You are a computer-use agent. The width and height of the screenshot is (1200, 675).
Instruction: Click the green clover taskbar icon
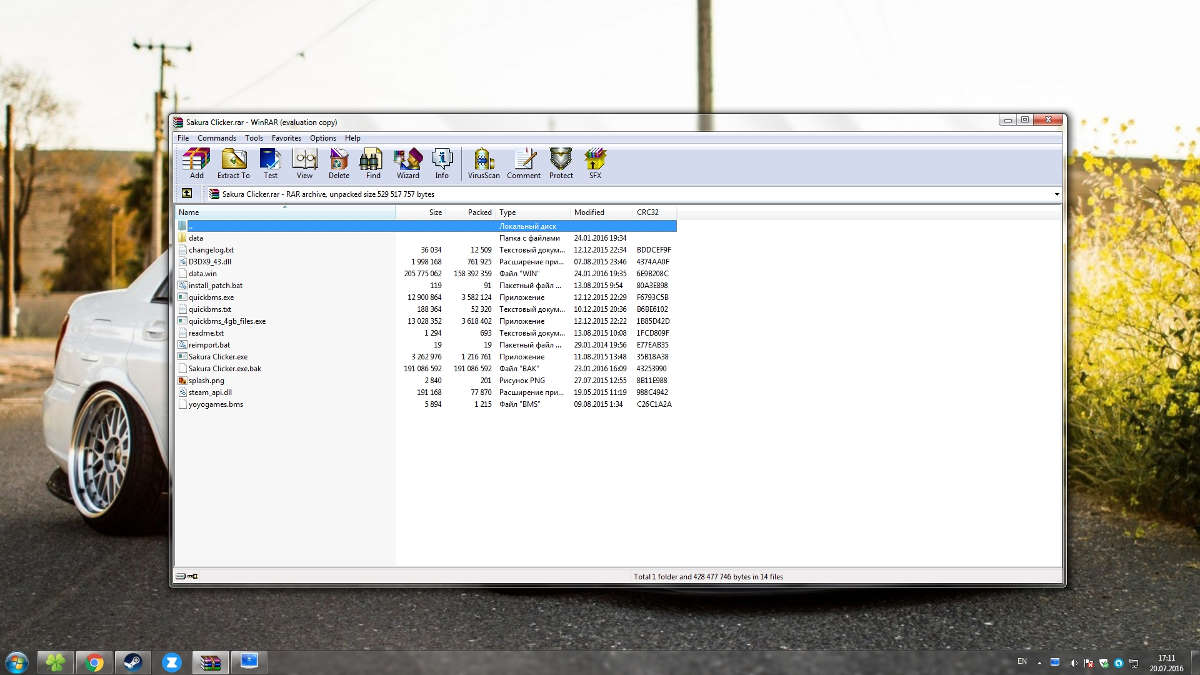[x=56, y=662]
